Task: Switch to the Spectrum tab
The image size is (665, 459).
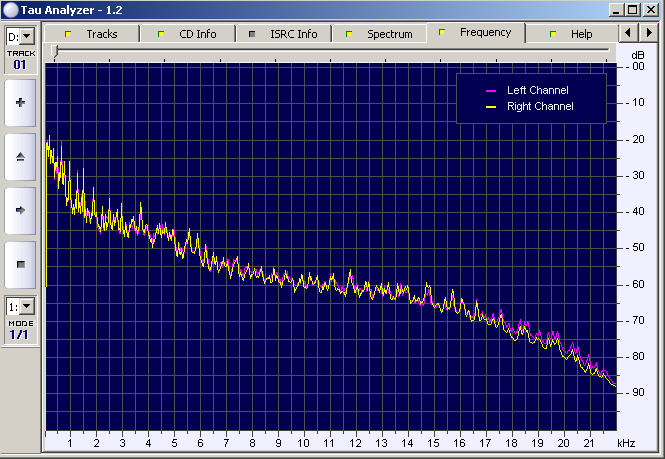Action: point(379,34)
